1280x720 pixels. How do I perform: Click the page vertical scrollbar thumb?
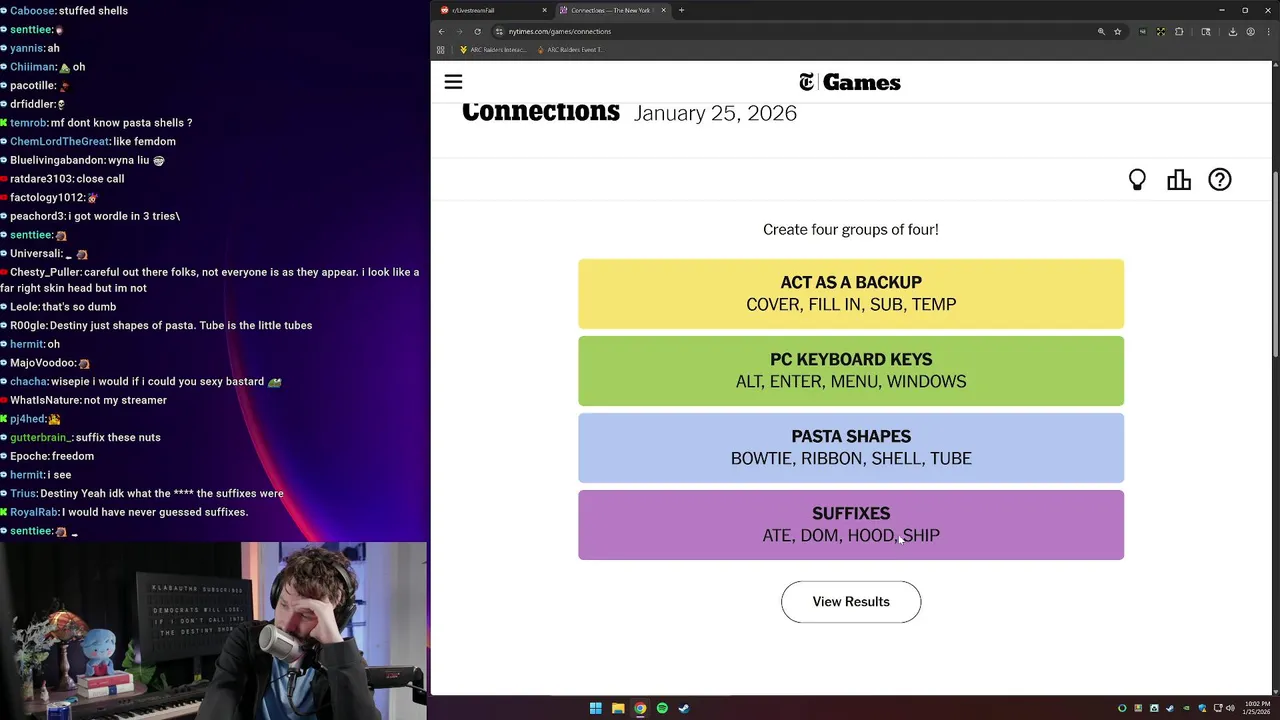[1275, 262]
